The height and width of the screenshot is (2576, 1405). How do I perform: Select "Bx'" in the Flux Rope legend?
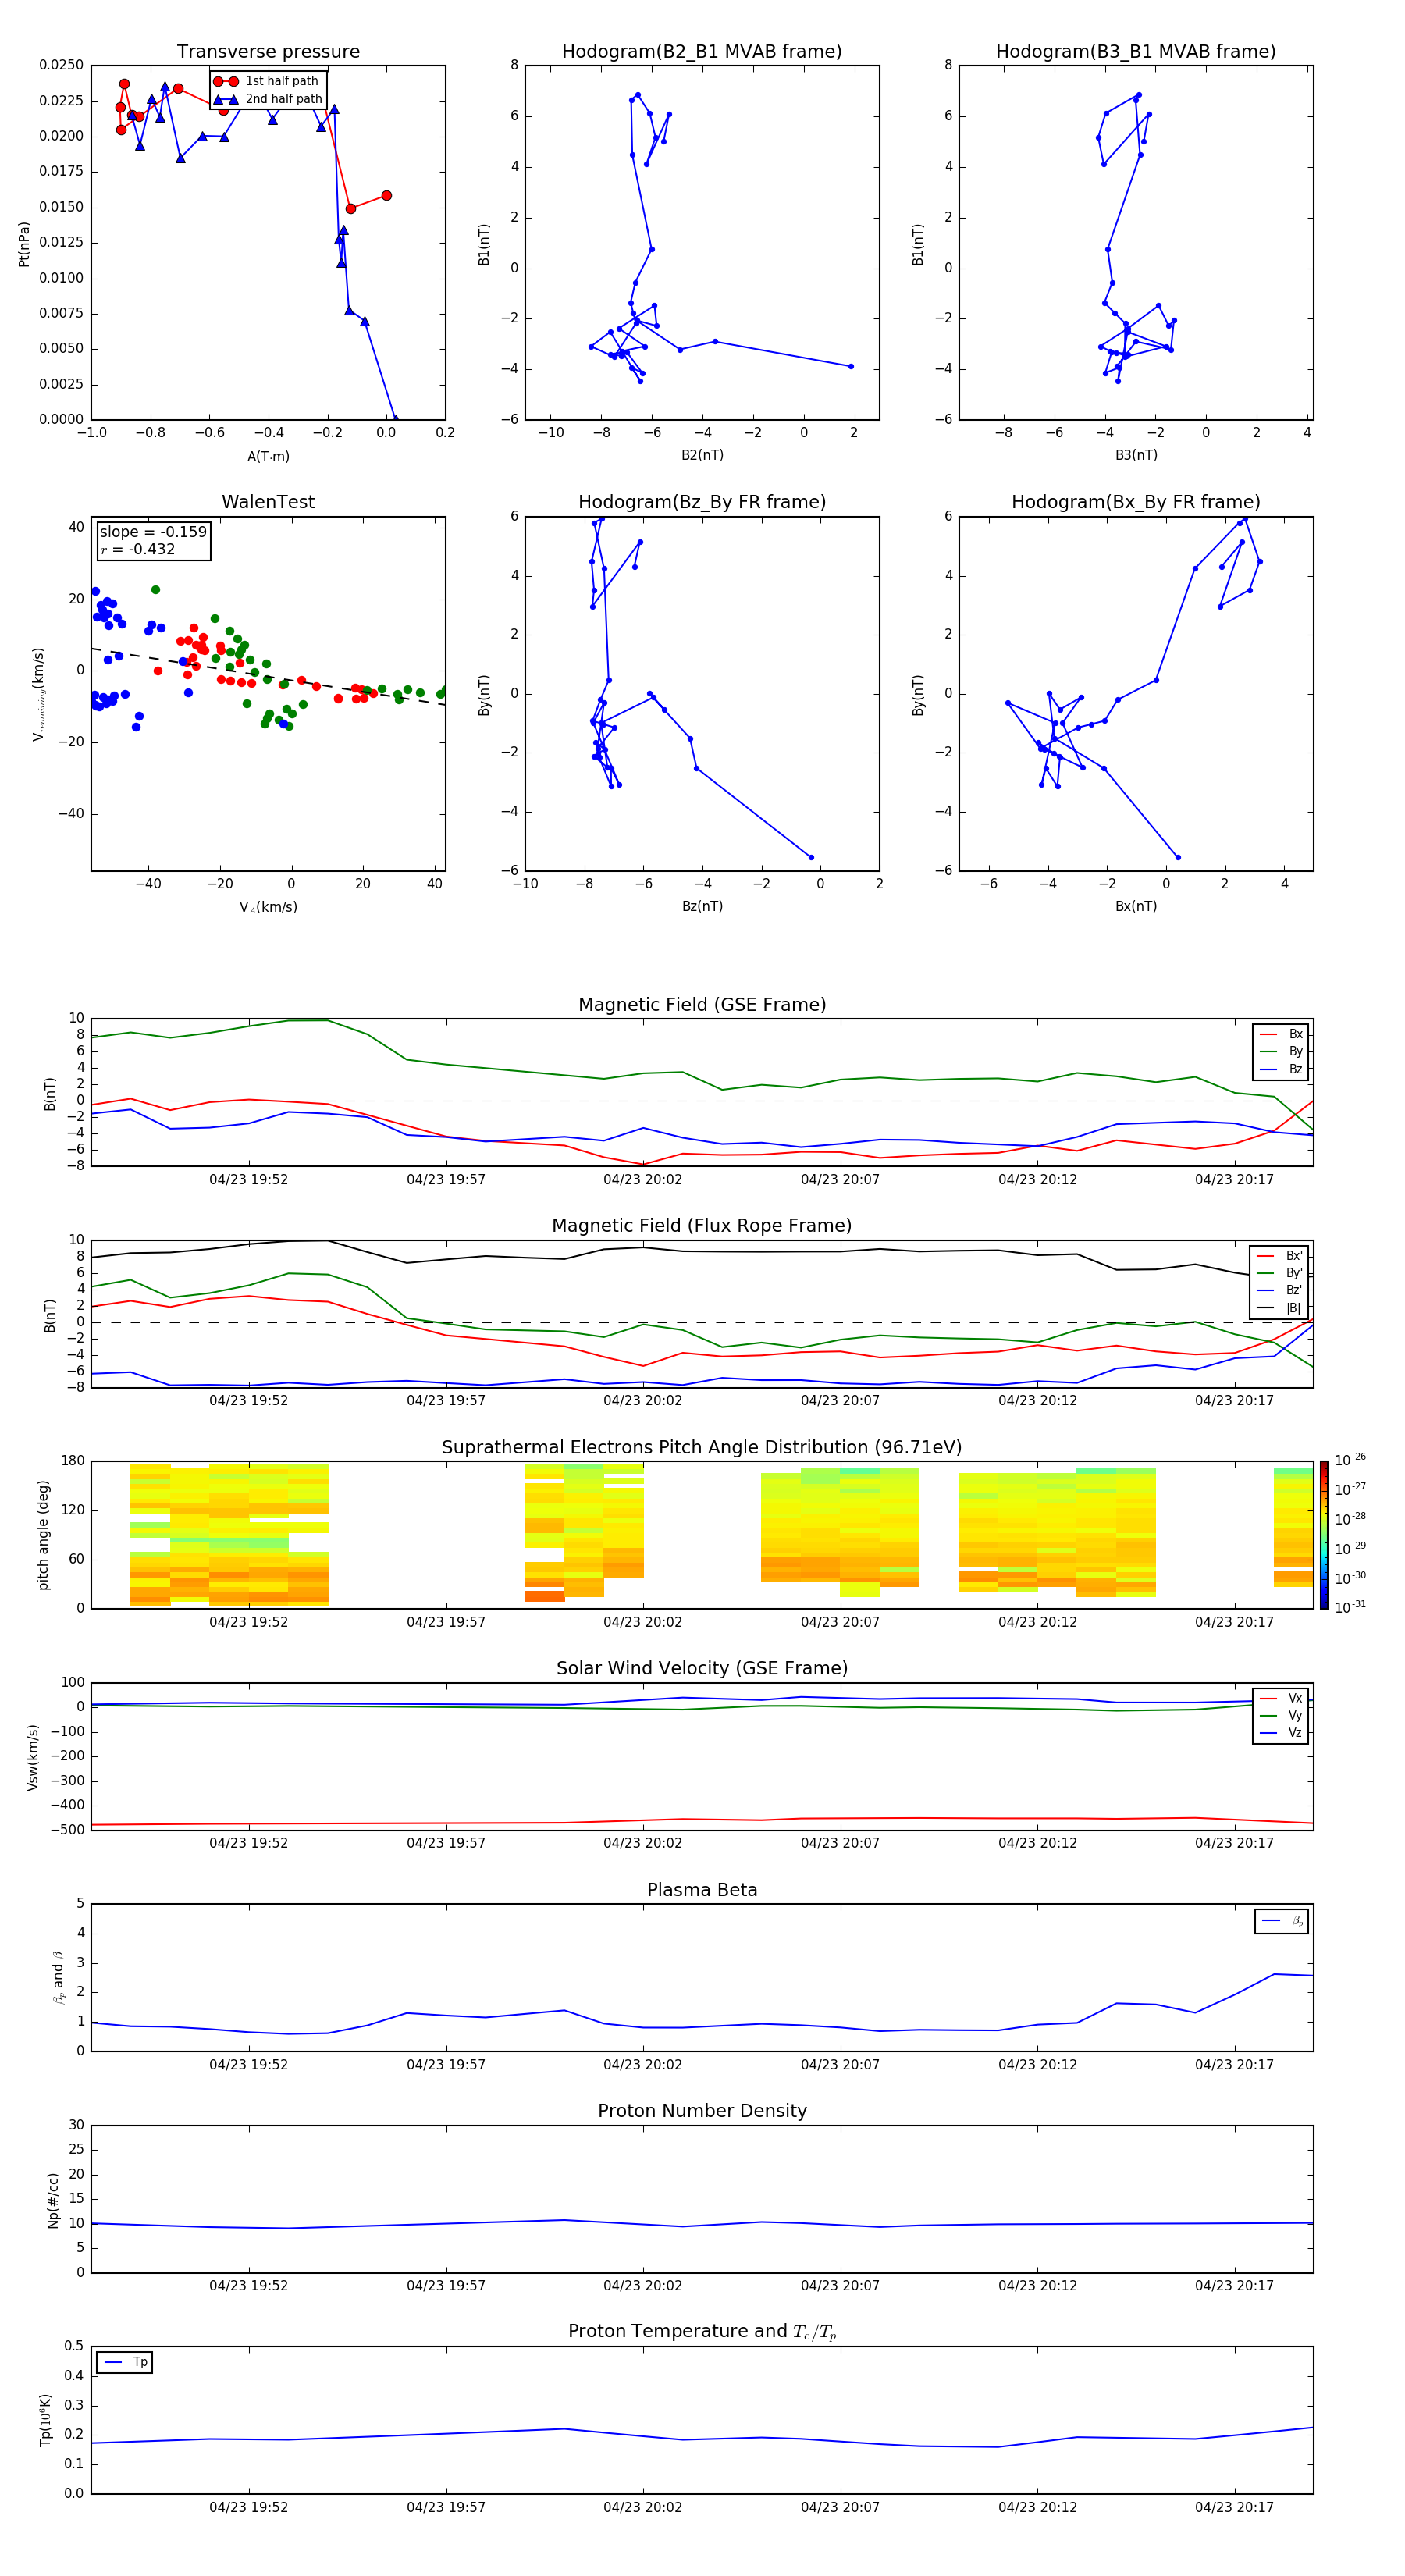(1280, 1256)
